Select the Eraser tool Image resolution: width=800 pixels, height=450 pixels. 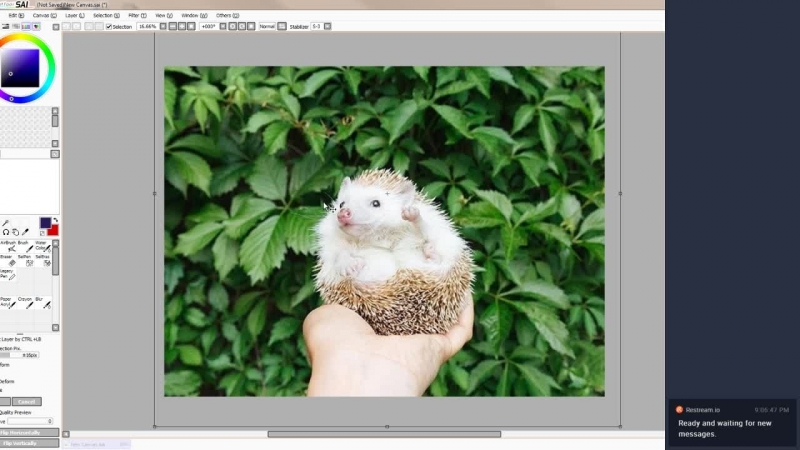click(8, 260)
